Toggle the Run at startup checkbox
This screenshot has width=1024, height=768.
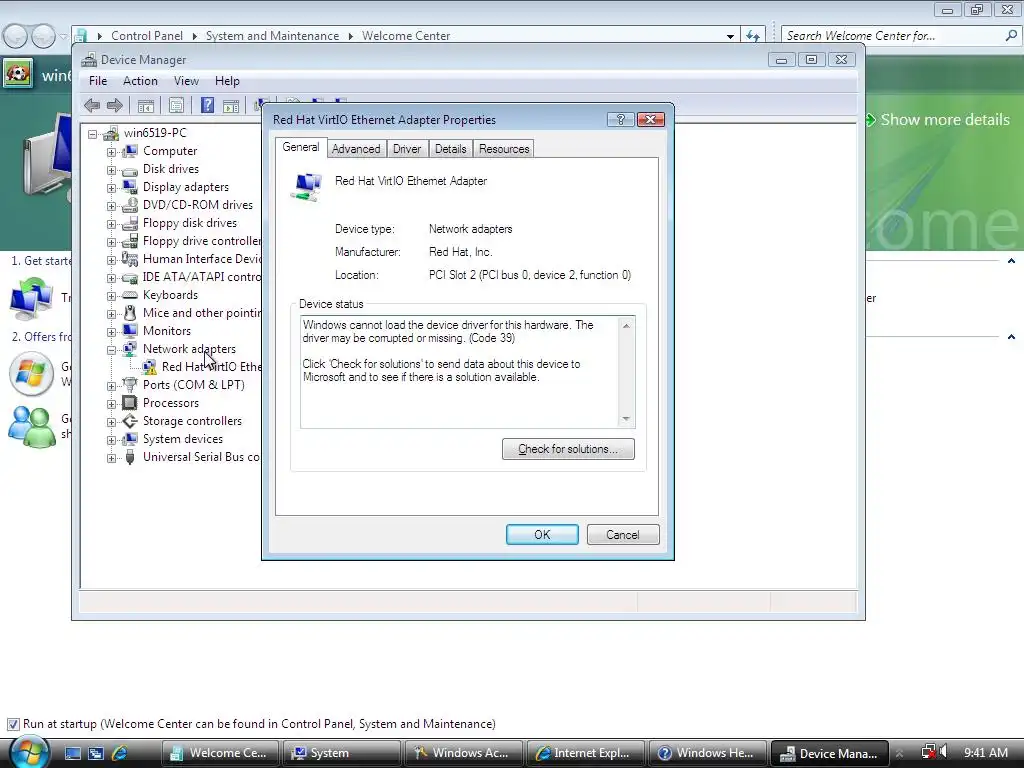13,724
